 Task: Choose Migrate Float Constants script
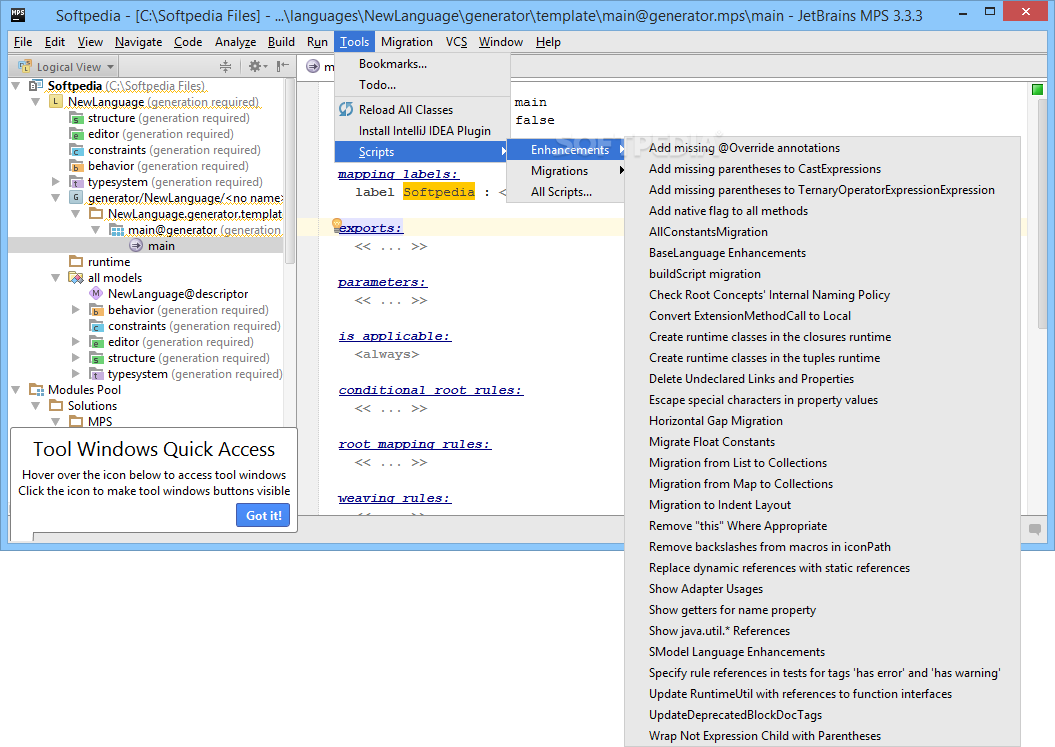pyautogui.click(x=822, y=441)
